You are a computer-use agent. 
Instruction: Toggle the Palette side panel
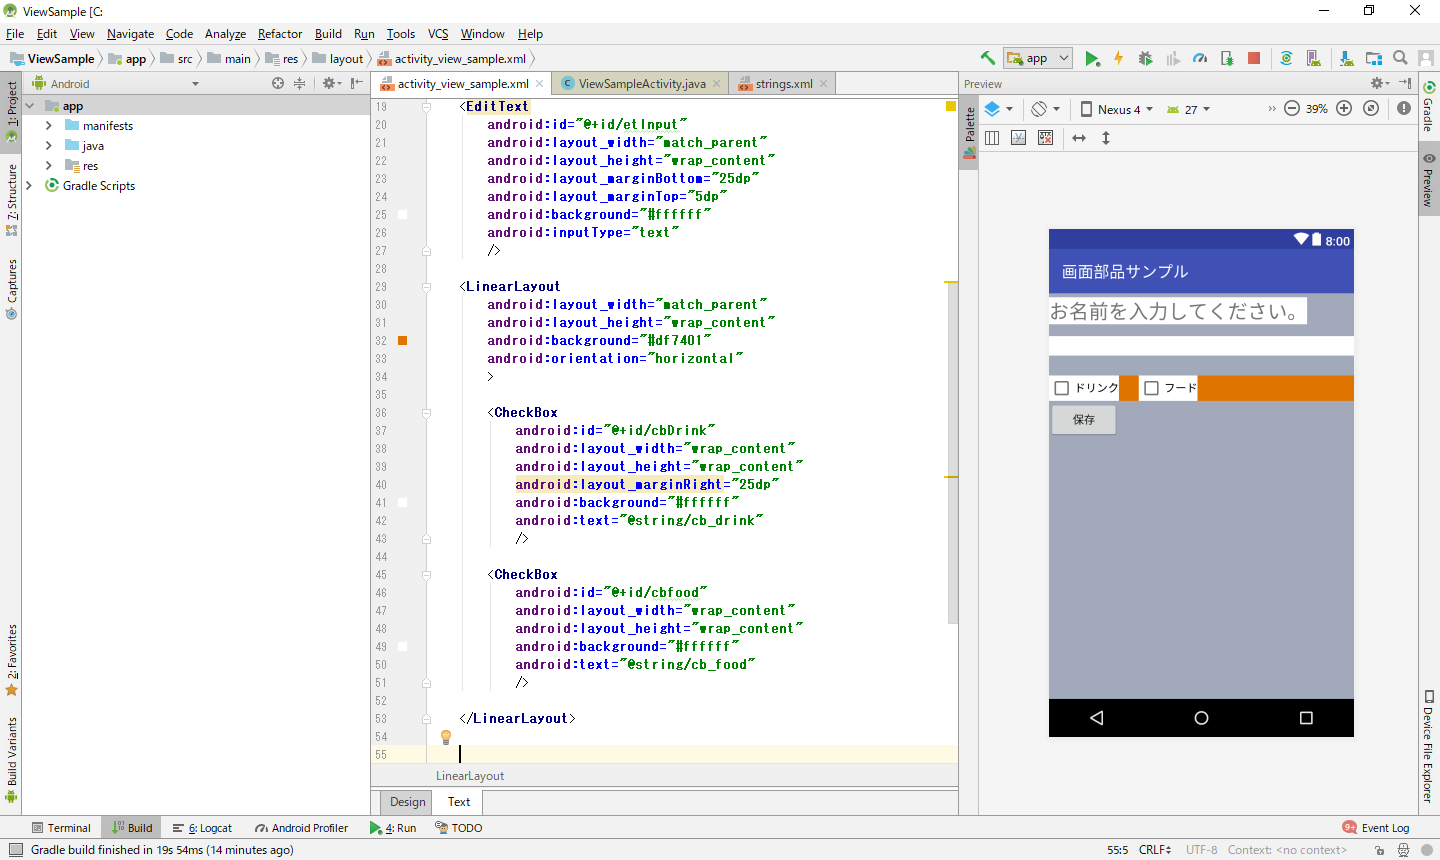click(969, 132)
